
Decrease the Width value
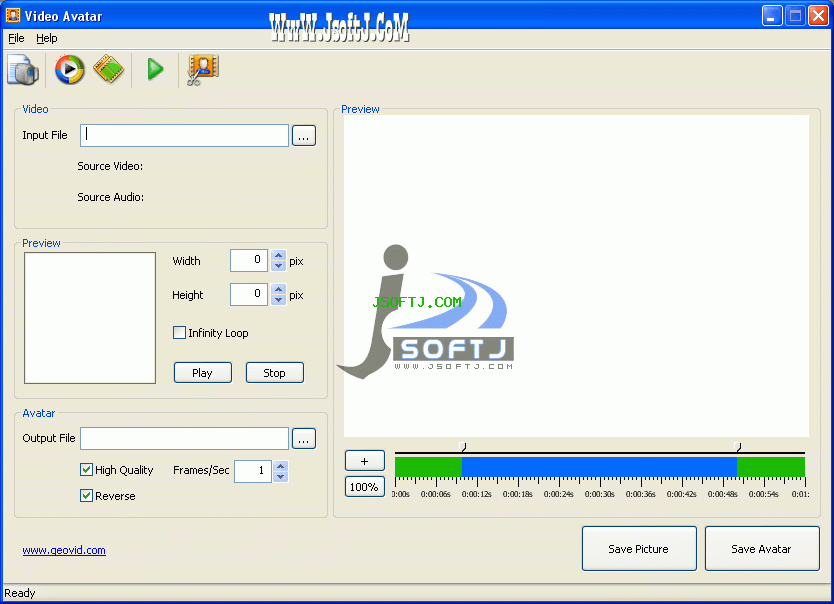point(278,266)
